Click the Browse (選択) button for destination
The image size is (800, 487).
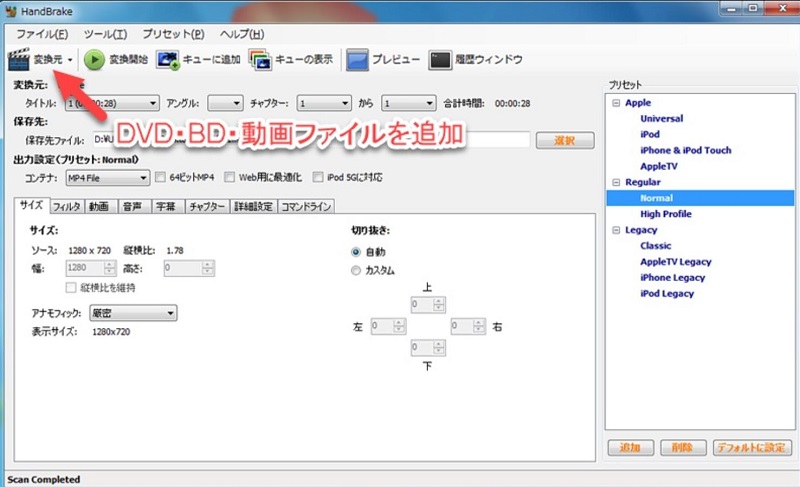coord(565,140)
